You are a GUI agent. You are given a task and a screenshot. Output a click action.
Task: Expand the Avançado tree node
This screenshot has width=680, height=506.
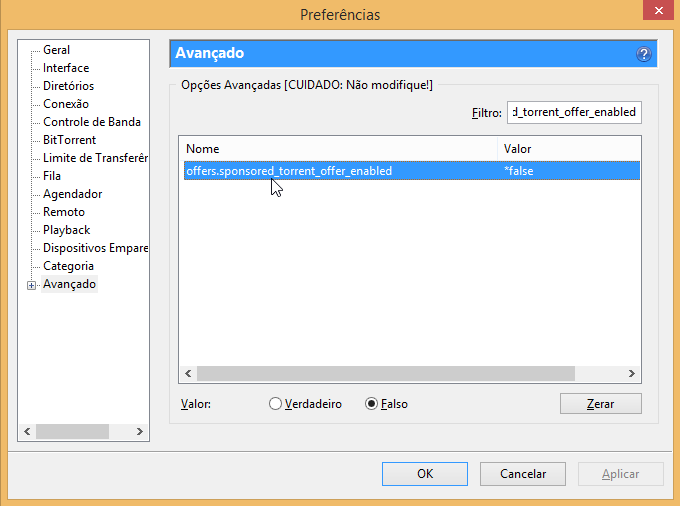(31, 285)
